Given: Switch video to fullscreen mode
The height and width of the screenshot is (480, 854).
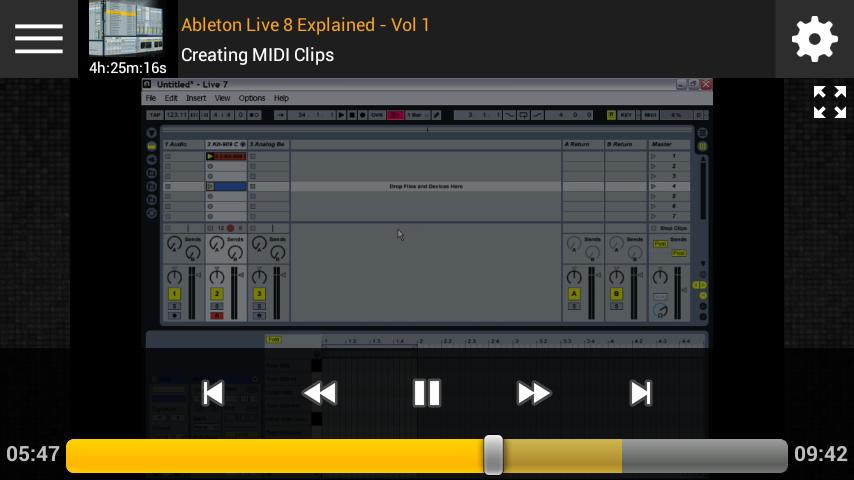Looking at the screenshot, I should (829, 102).
